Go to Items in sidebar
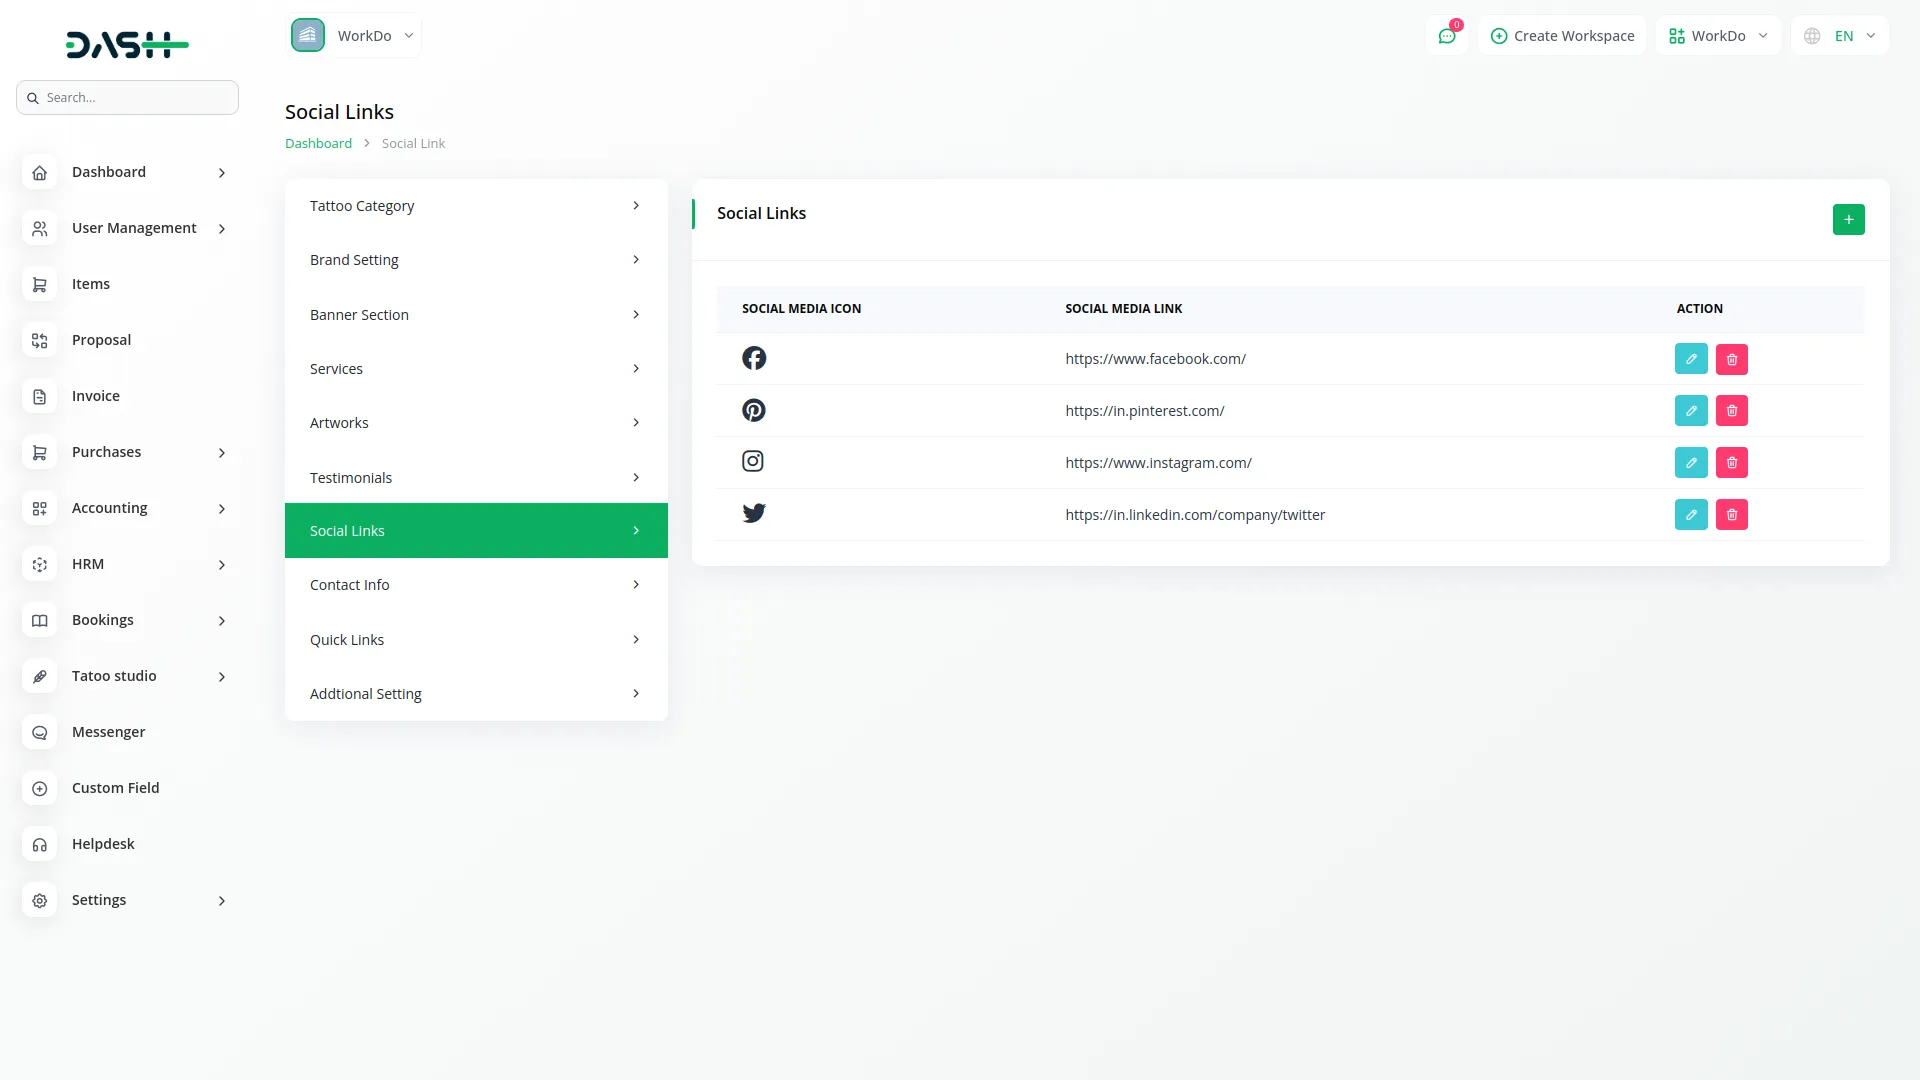This screenshot has width=1920, height=1080. pyautogui.click(x=91, y=284)
